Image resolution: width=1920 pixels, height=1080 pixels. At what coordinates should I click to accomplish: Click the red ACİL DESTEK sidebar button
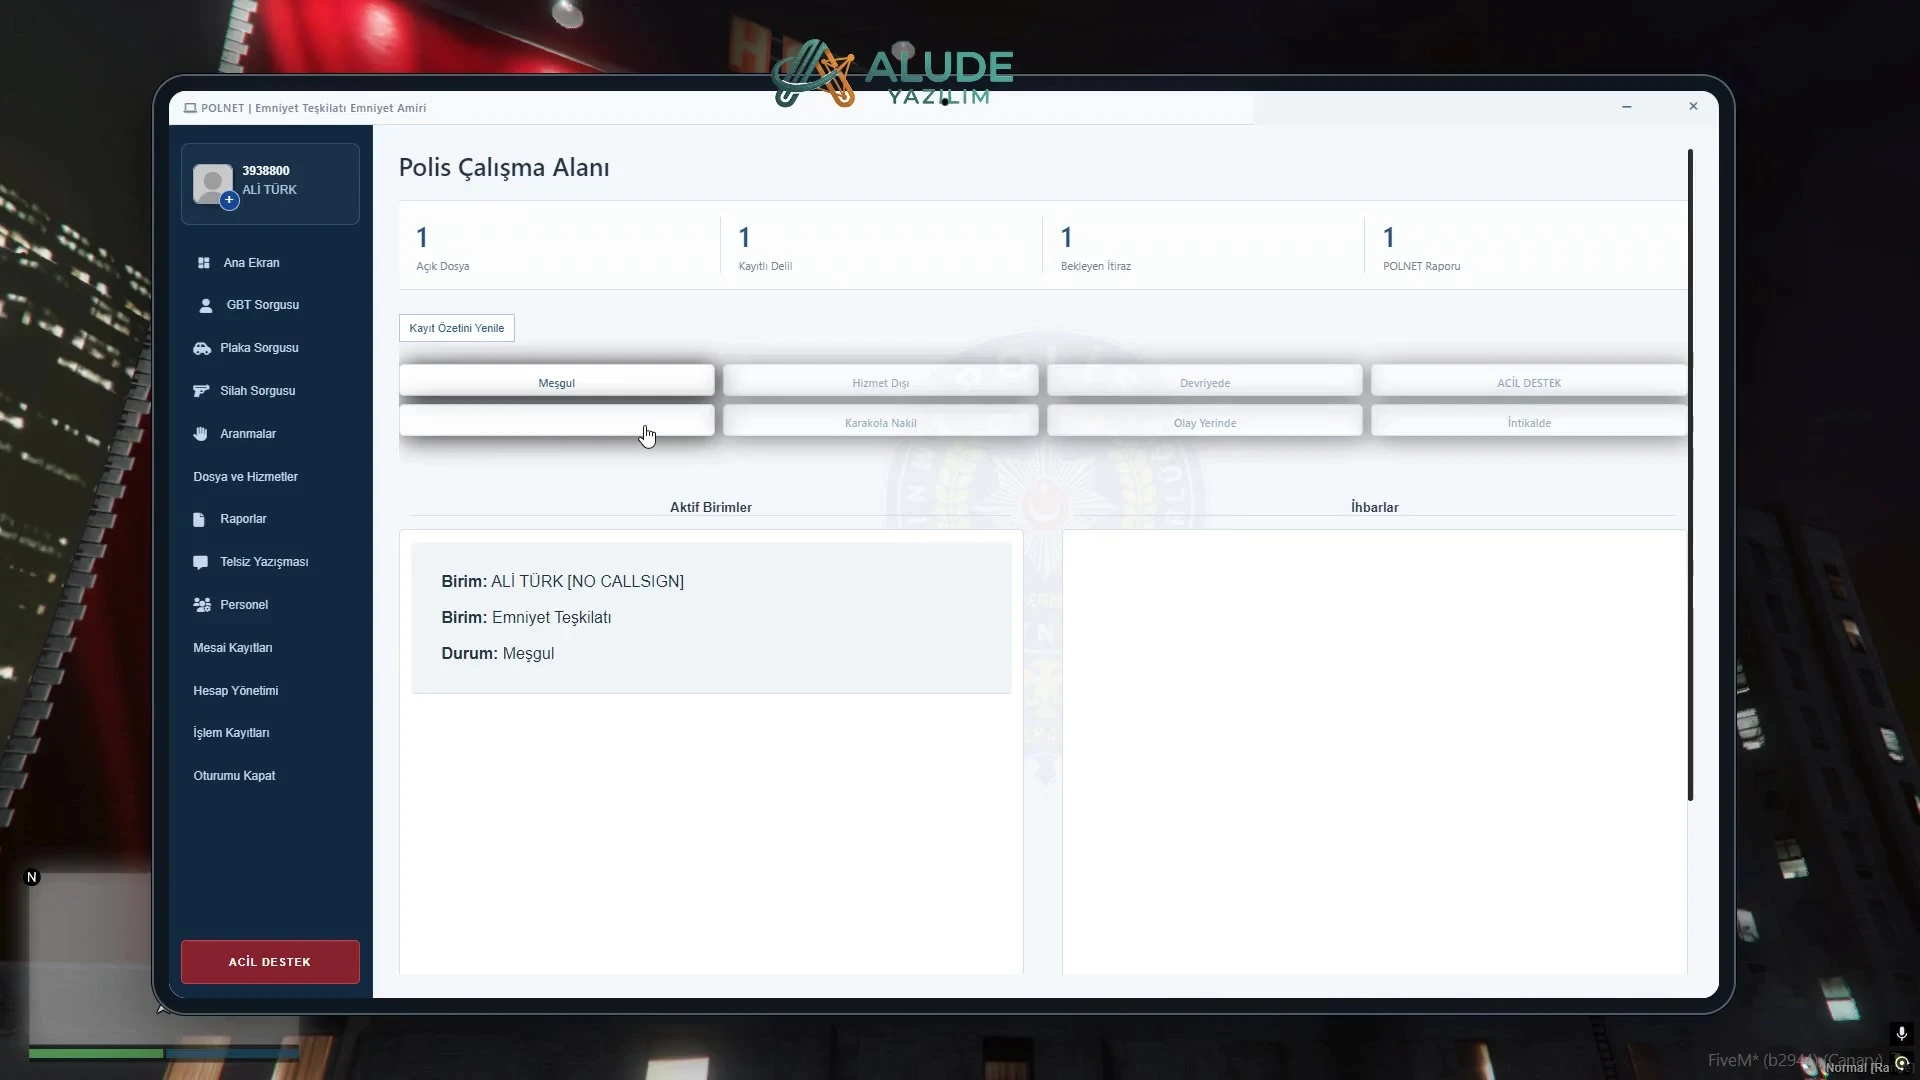point(270,962)
